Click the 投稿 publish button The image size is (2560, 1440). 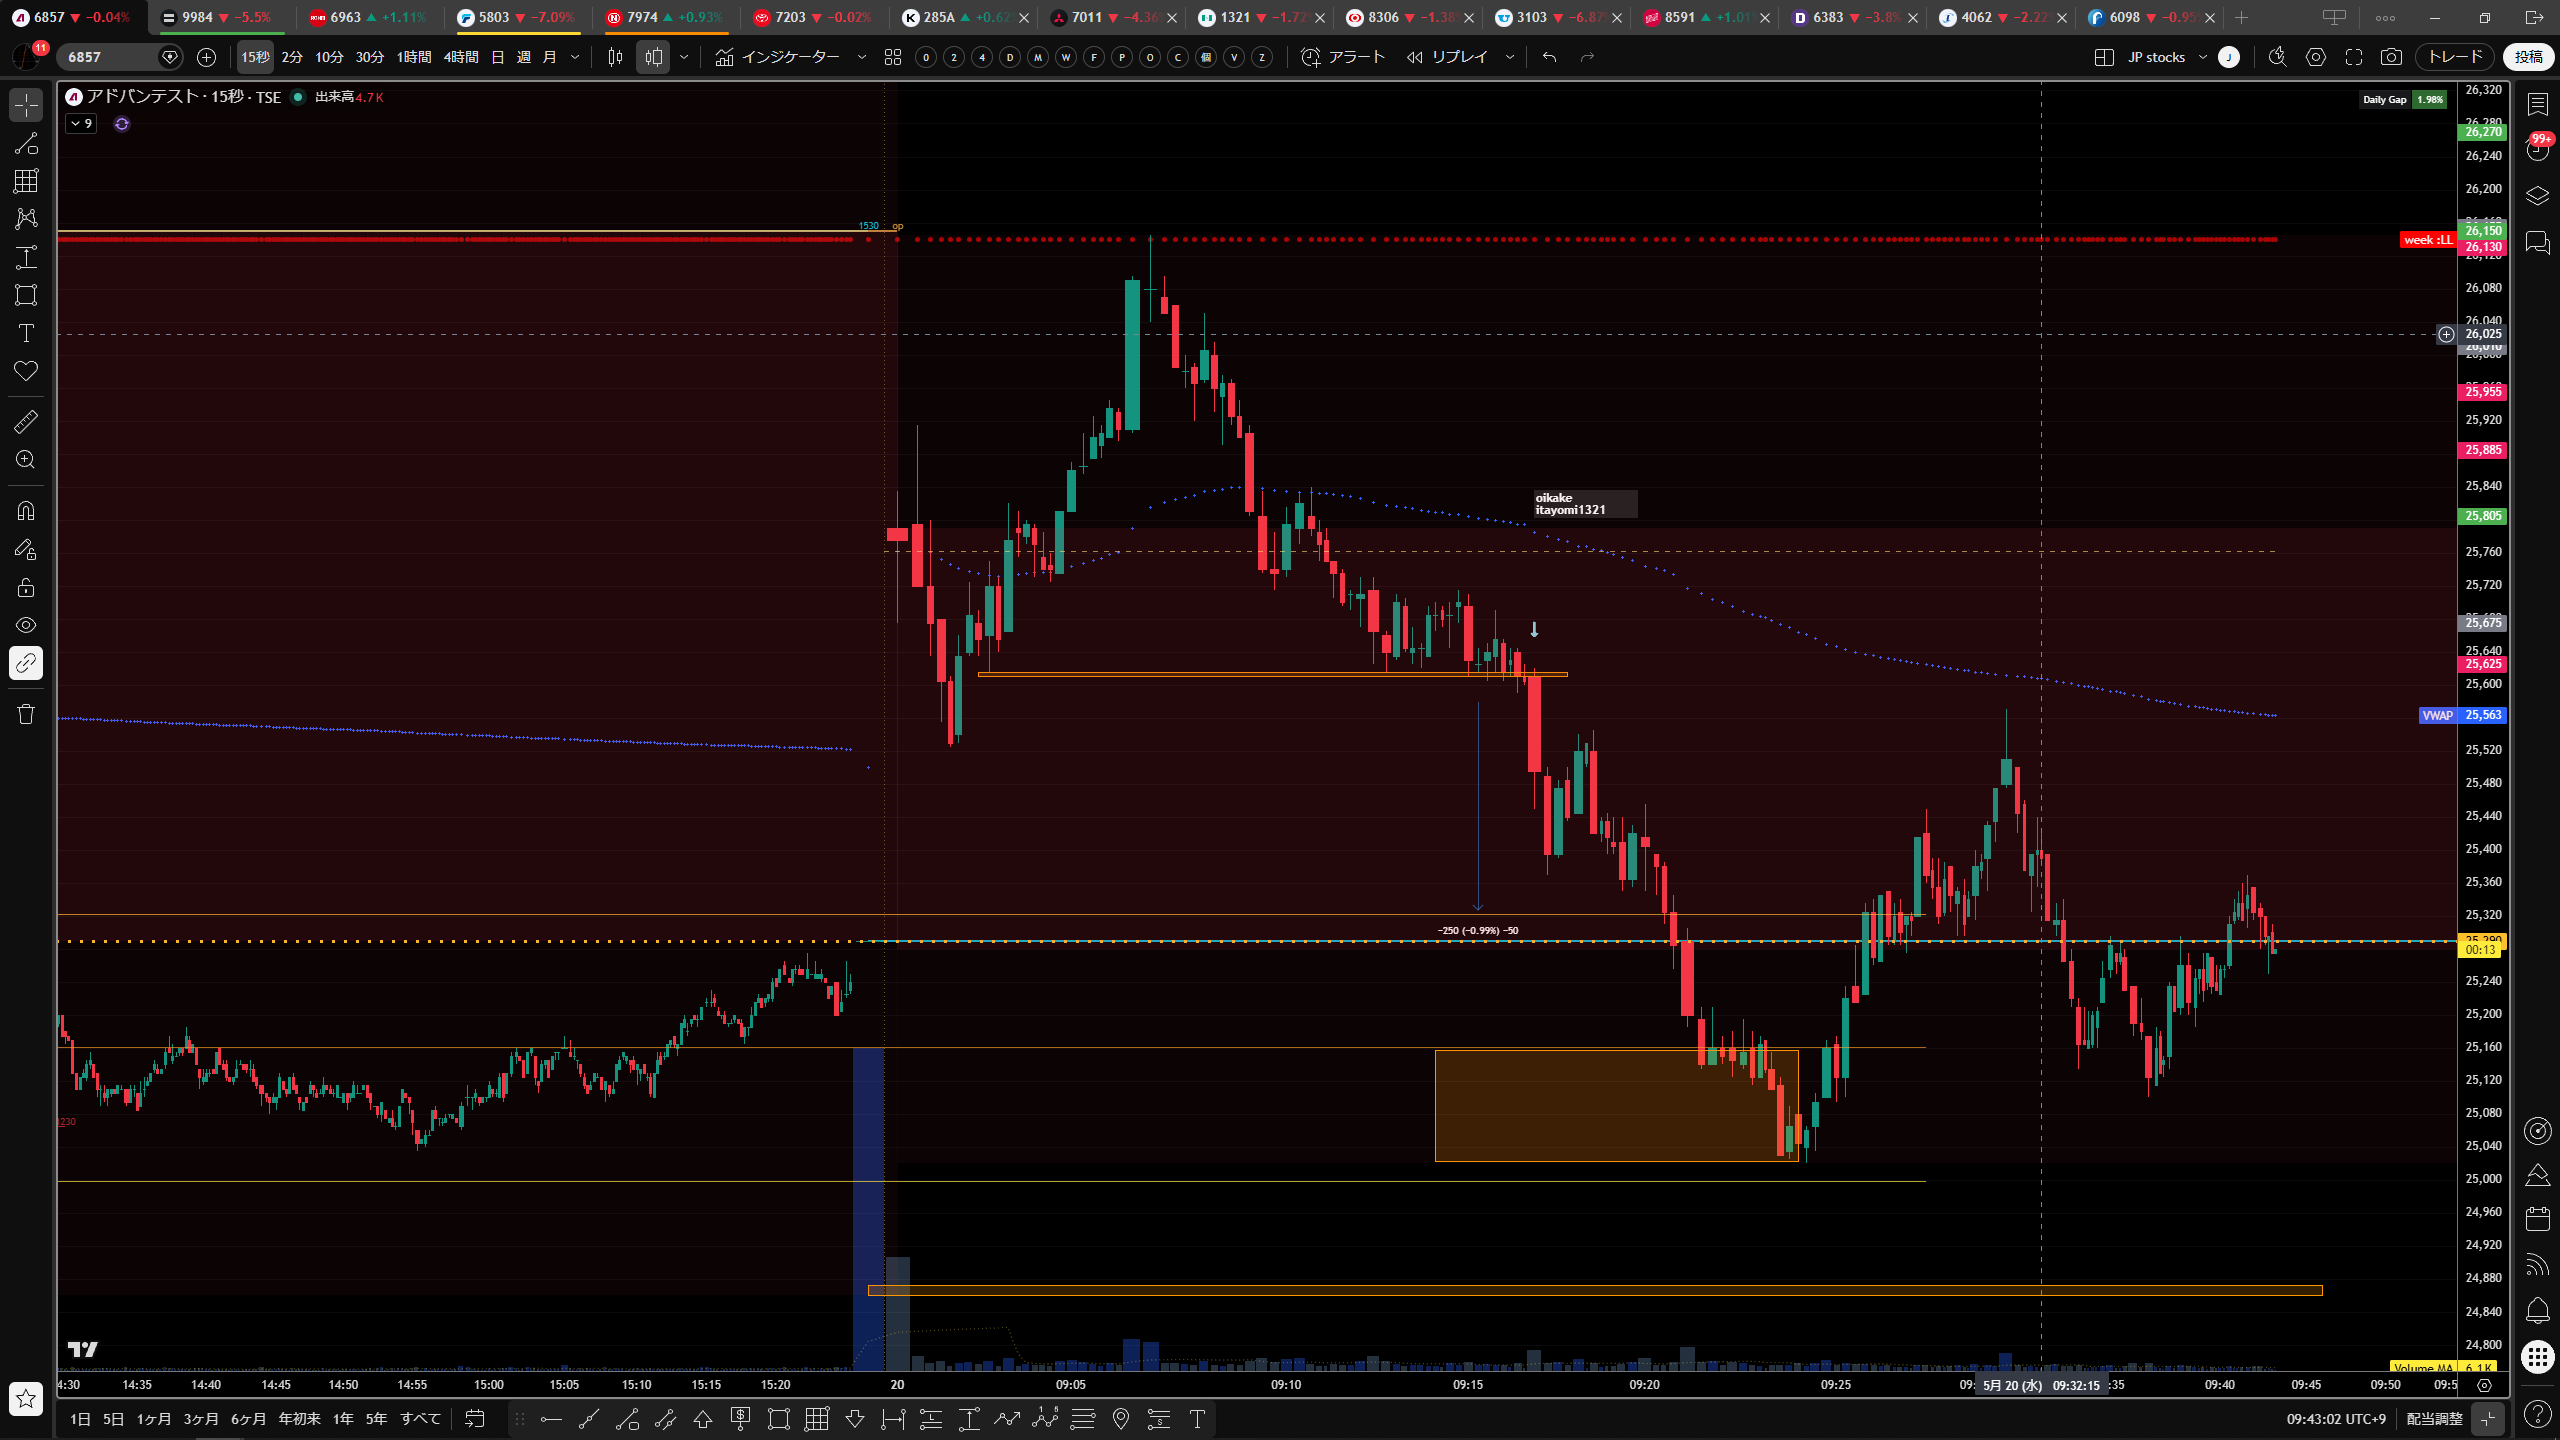[x=2529, y=57]
